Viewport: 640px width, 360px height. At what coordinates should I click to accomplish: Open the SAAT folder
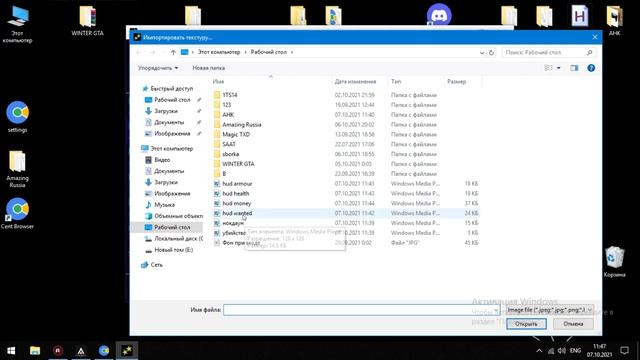229,144
